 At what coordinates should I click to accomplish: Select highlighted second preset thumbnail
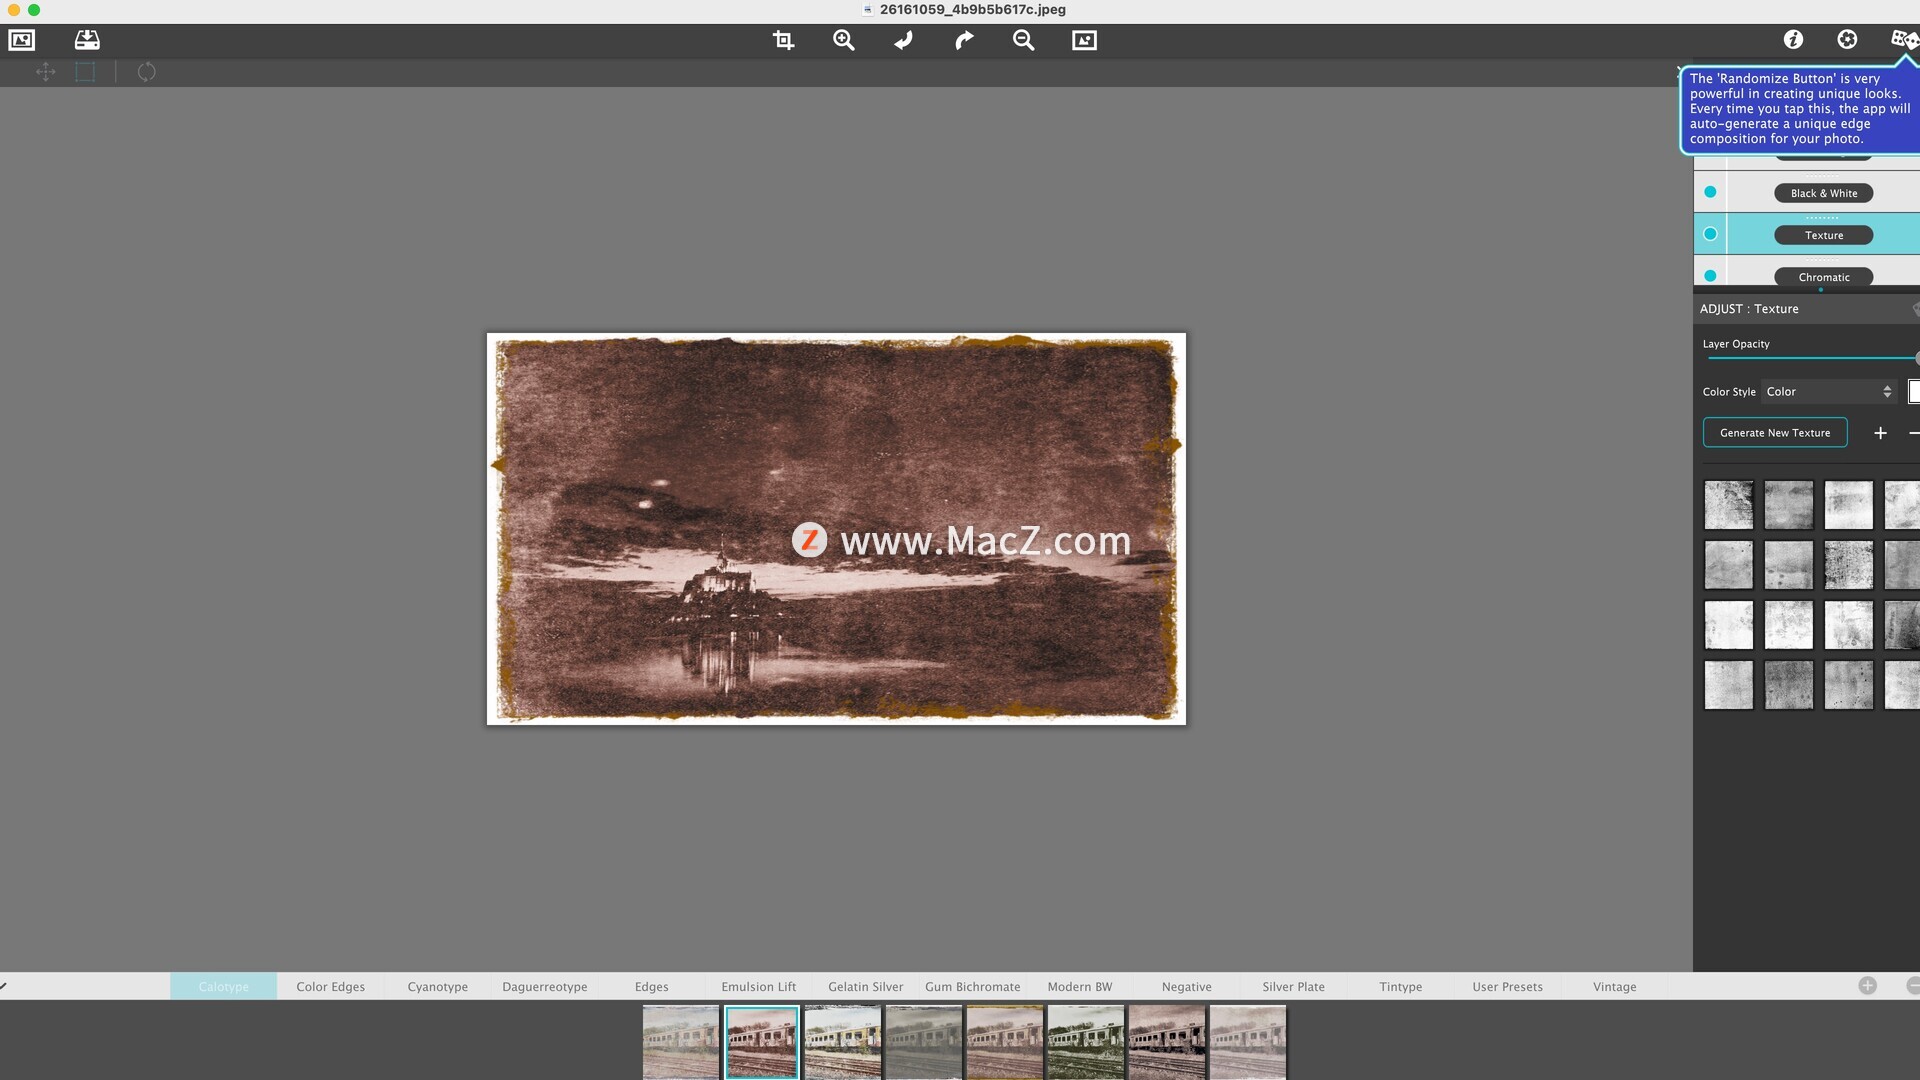coord(761,1042)
